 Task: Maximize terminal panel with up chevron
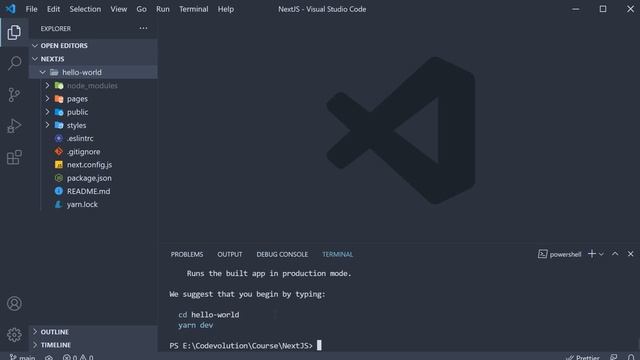click(x=615, y=254)
